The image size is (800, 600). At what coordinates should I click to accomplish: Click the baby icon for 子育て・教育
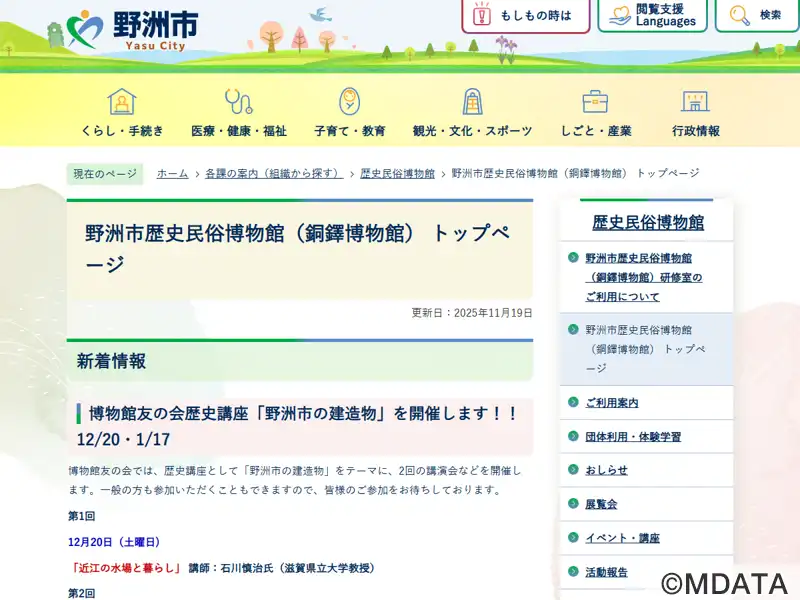[349, 101]
